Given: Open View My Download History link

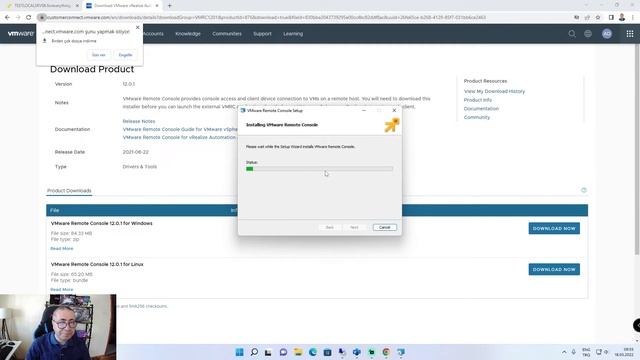Looking at the screenshot, I should click(494, 91).
